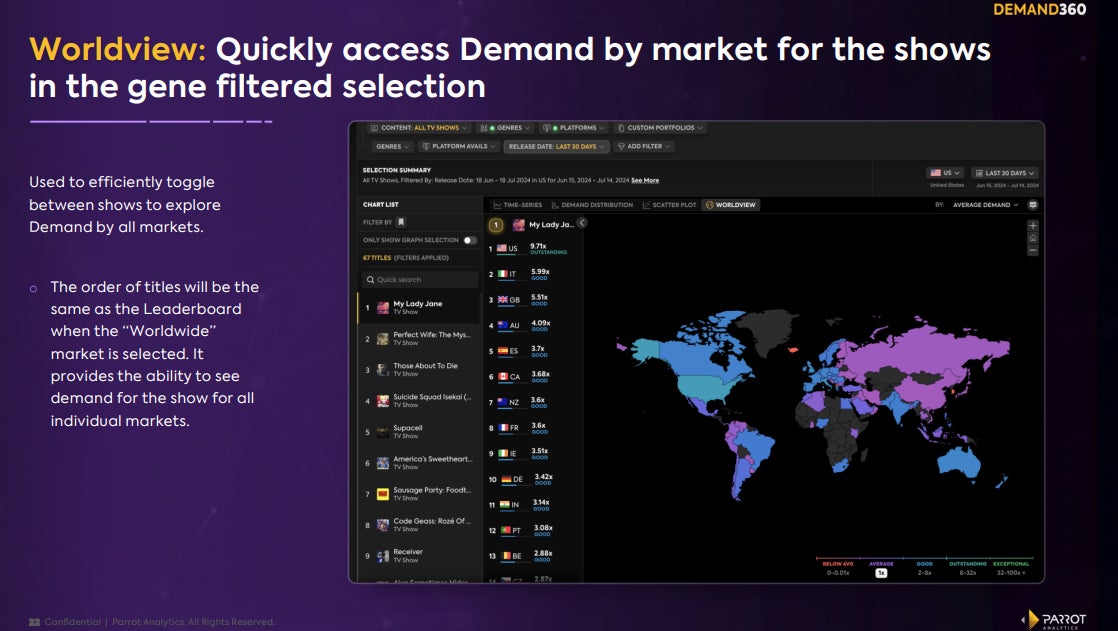Screen dimensions: 1118x631
Task: Click the IT market row 5.99x
Action: (x=531, y=275)
